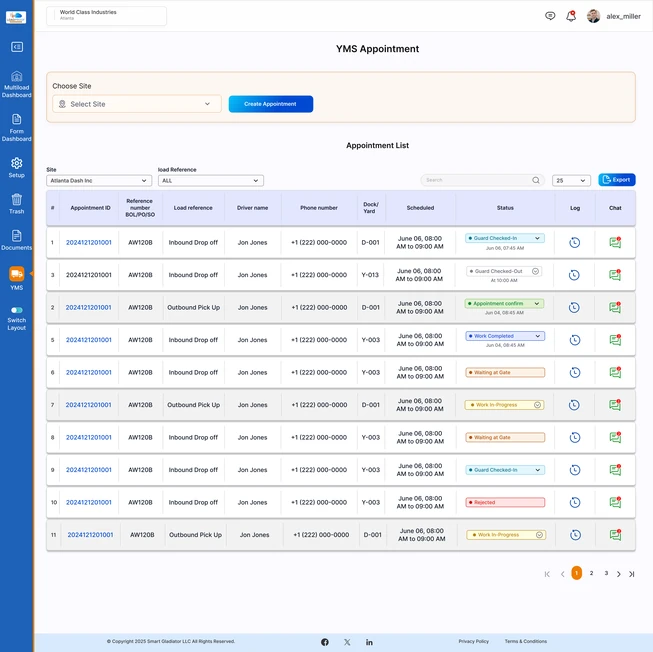View log history for row 2
Image resolution: width=653 pixels, height=652 pixels.
coord(574,307)
